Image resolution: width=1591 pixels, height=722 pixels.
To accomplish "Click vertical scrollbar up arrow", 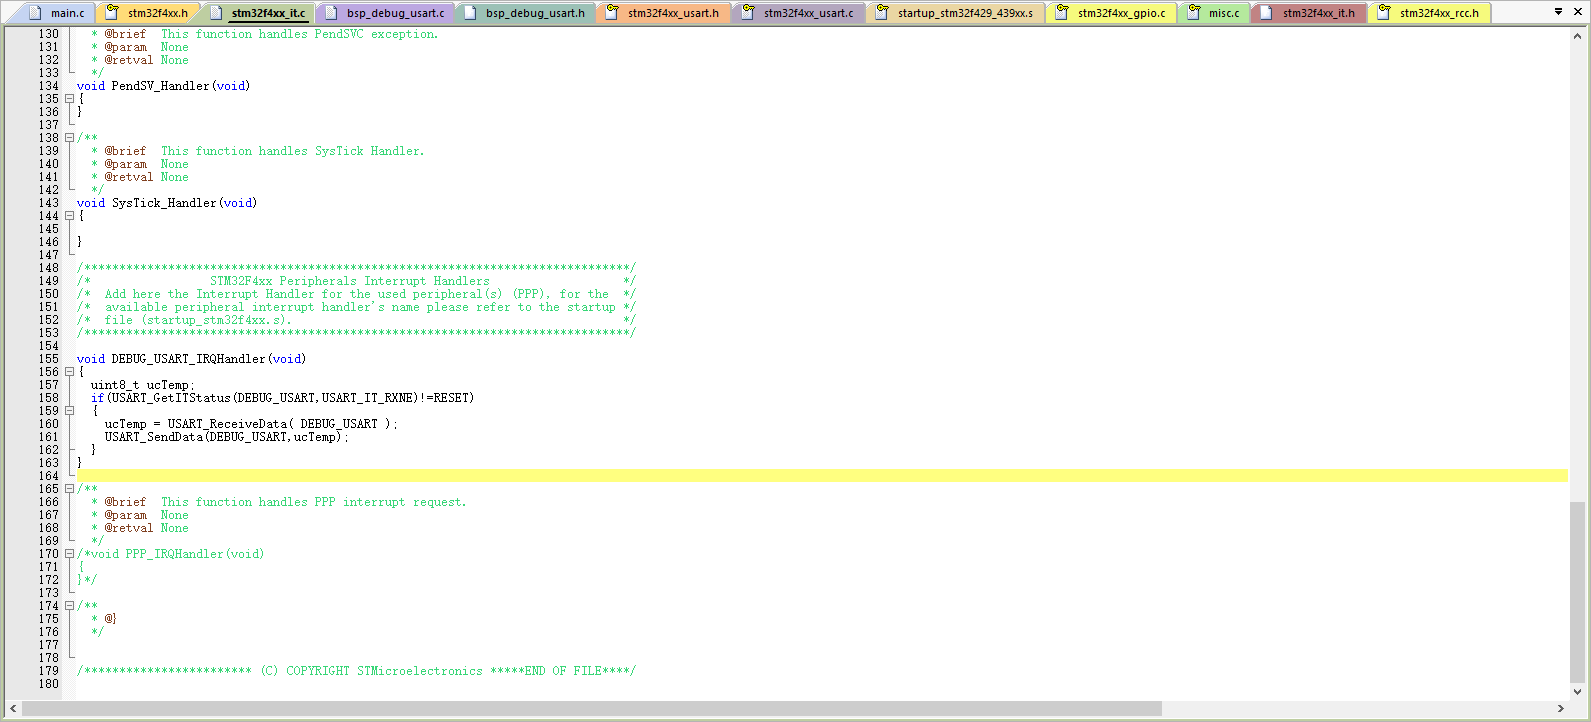I will [x=1578, y=36].
